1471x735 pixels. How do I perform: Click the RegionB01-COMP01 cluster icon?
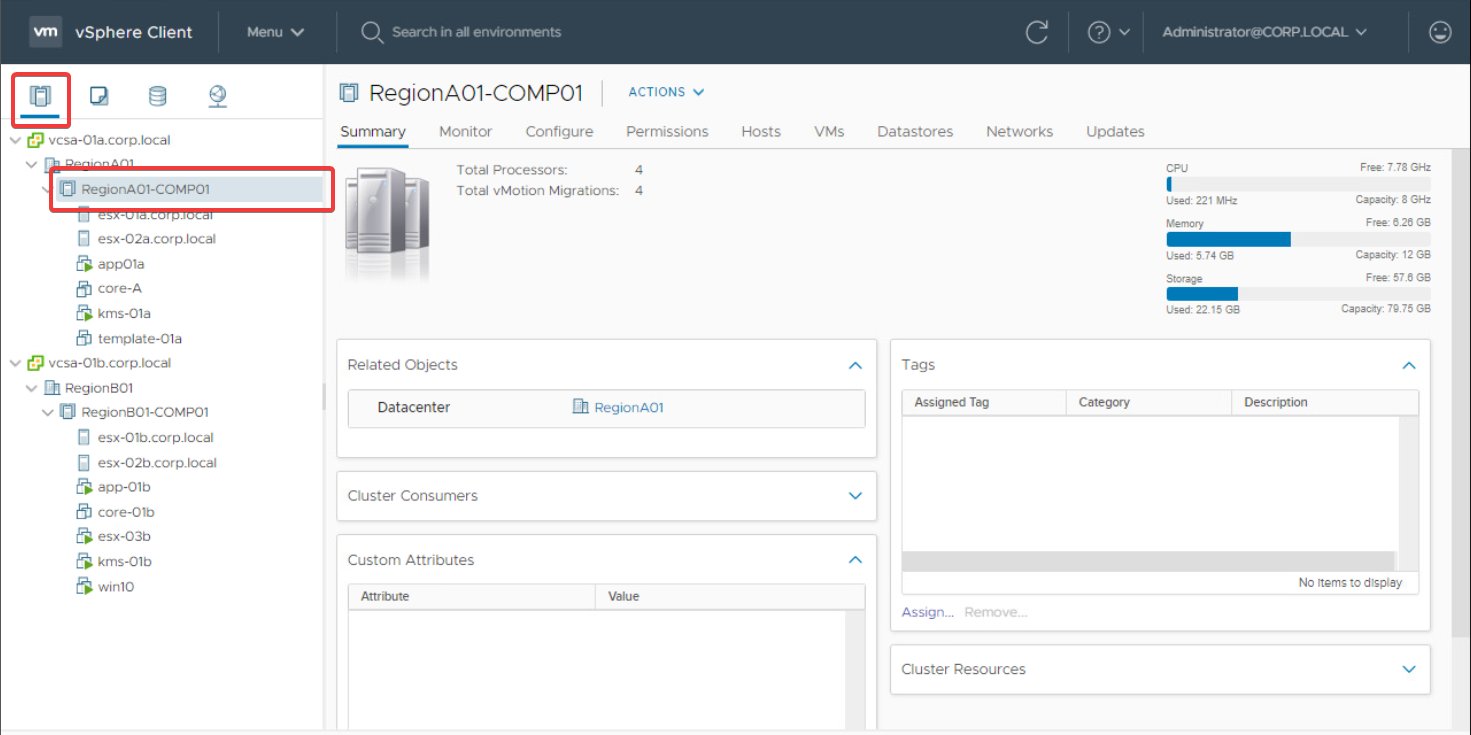point(68,412)
